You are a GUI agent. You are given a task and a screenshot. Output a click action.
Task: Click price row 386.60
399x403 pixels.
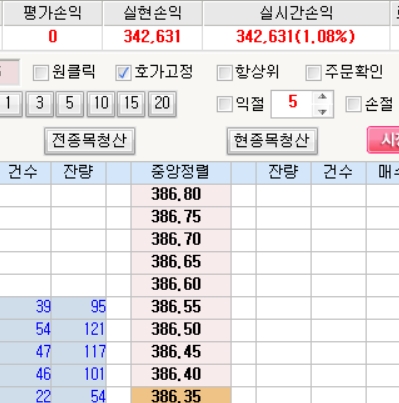[181, 285]
